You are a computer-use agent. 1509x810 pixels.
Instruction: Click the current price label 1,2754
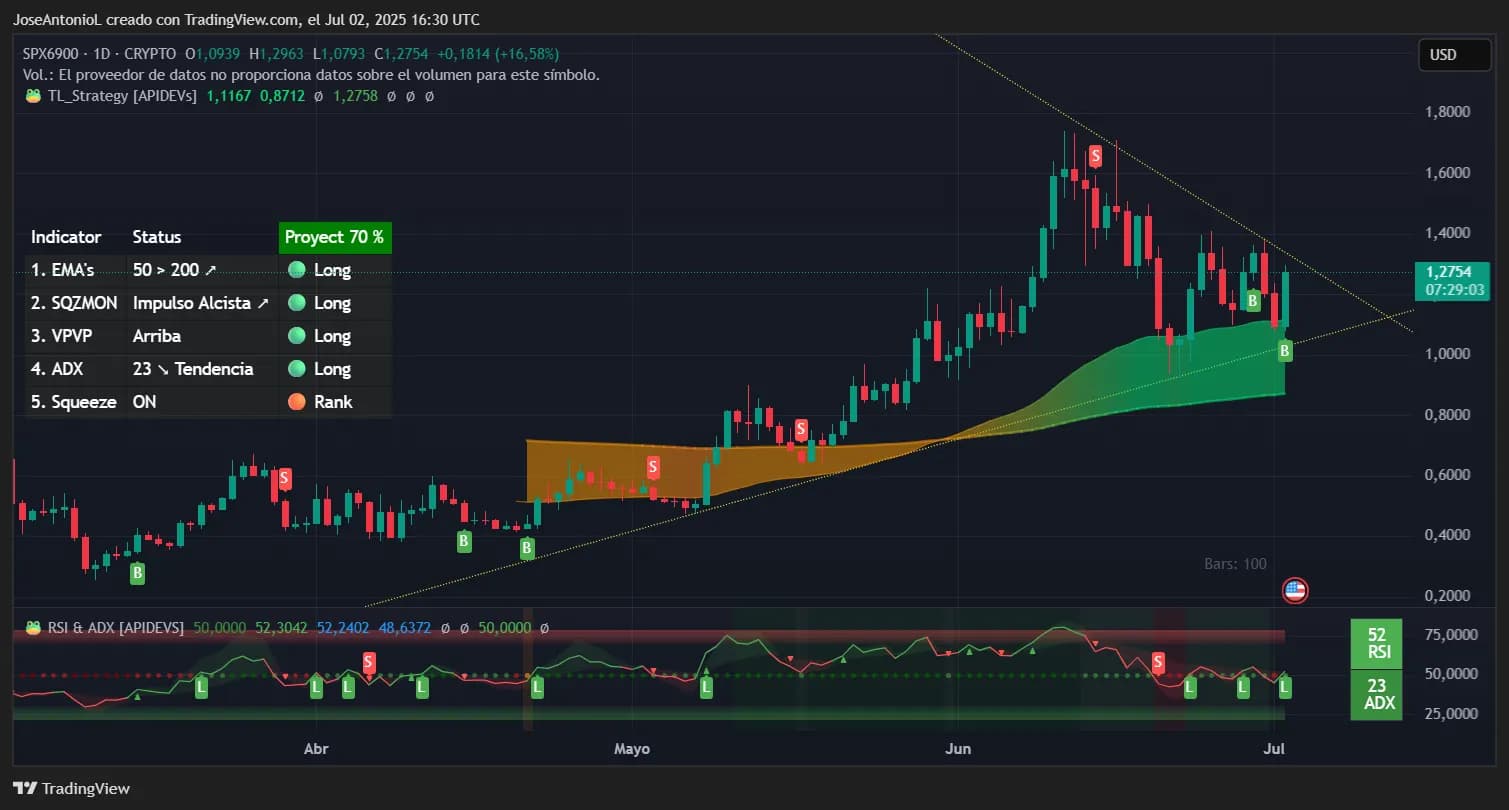[x=1454, y=280]
